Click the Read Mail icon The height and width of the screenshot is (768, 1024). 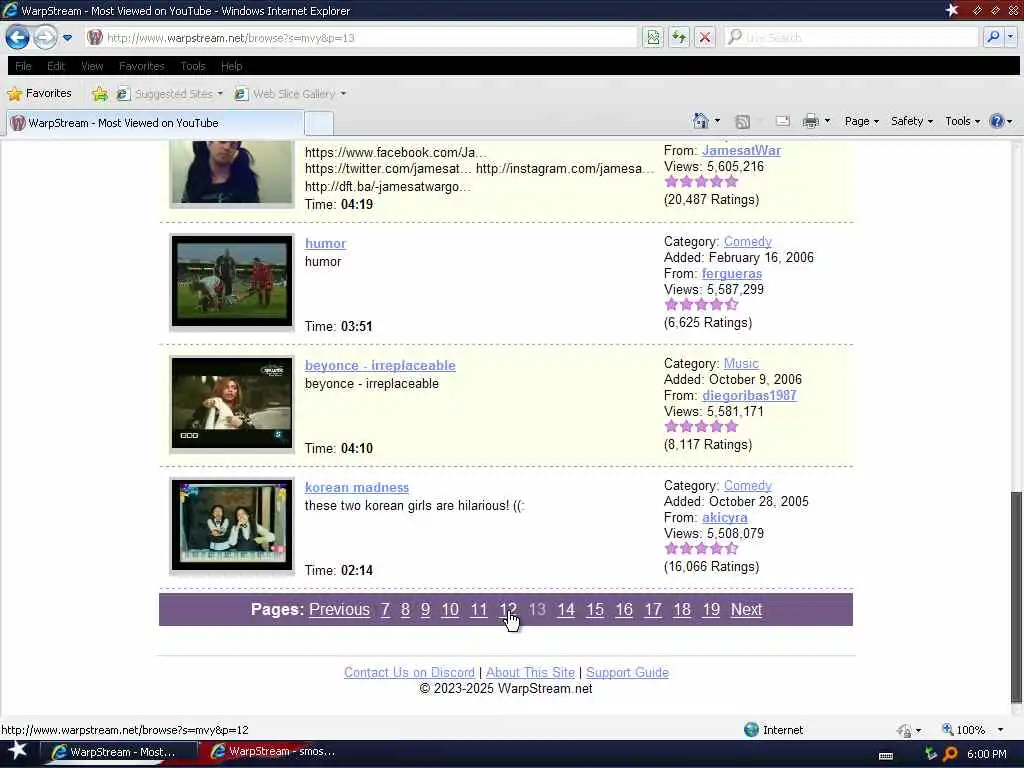tap(782, 121)
